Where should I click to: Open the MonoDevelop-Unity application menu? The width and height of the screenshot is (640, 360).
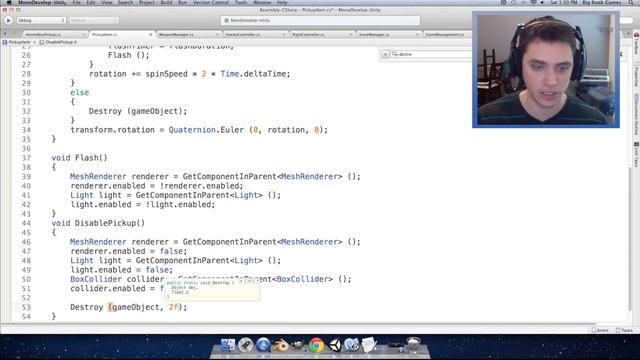pyautogui.click(x=42, y=2)
